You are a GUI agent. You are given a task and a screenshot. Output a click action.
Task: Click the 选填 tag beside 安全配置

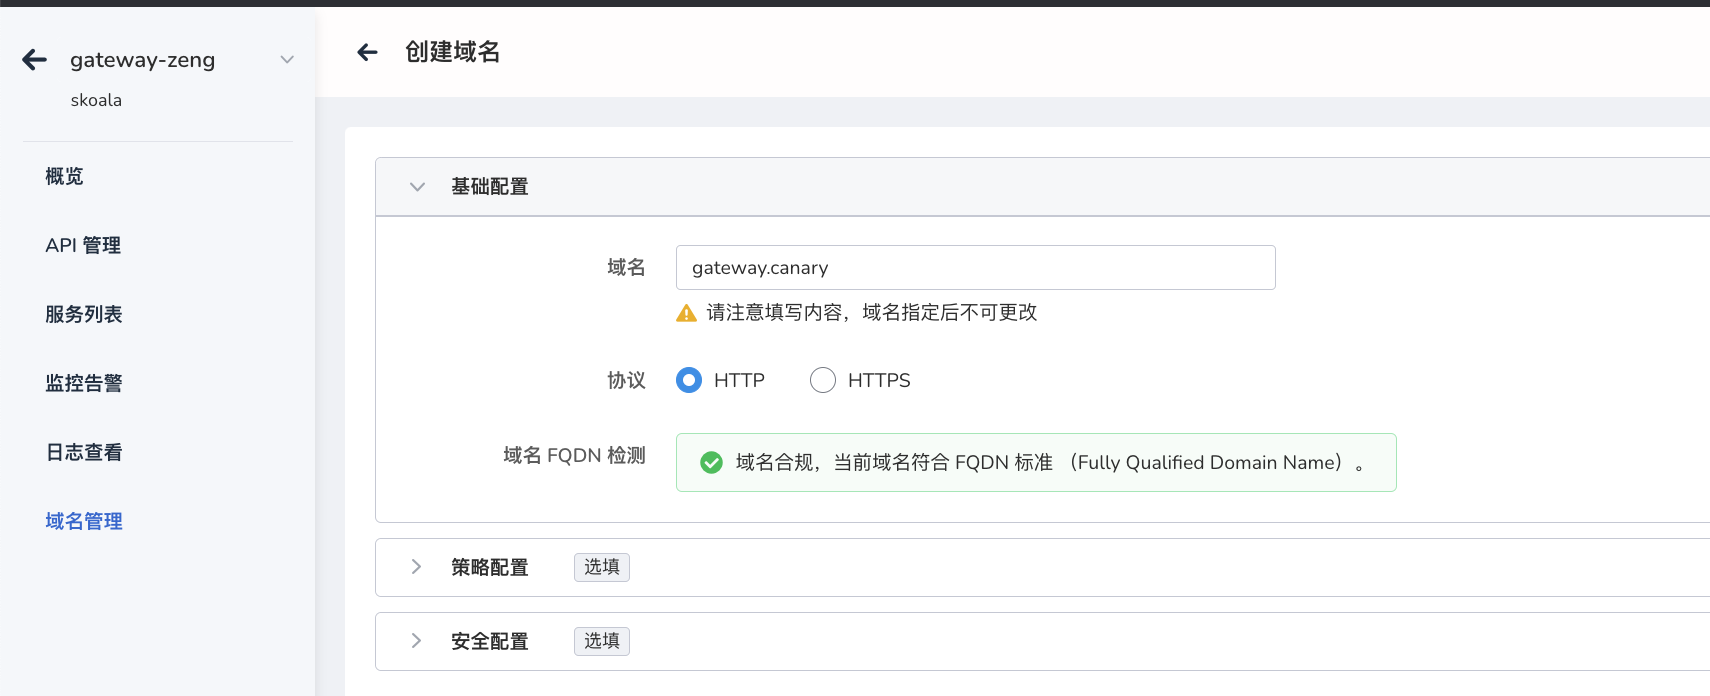pyautogui.click(x=601, y=641)
